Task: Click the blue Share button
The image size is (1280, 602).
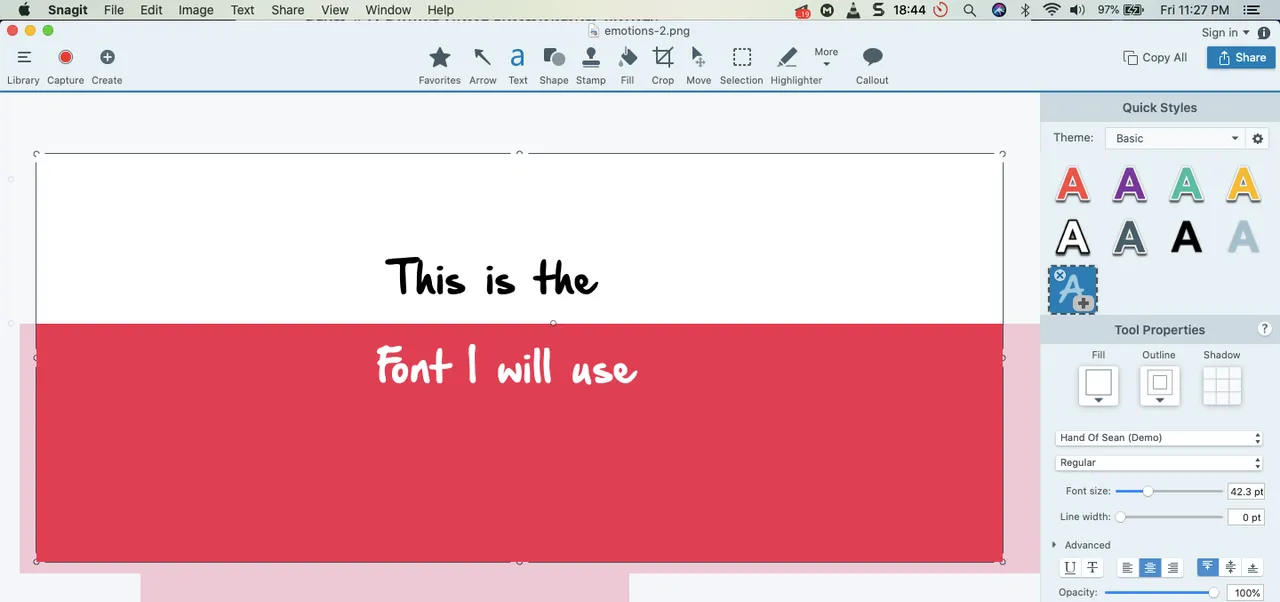Action: (1241, 57)
